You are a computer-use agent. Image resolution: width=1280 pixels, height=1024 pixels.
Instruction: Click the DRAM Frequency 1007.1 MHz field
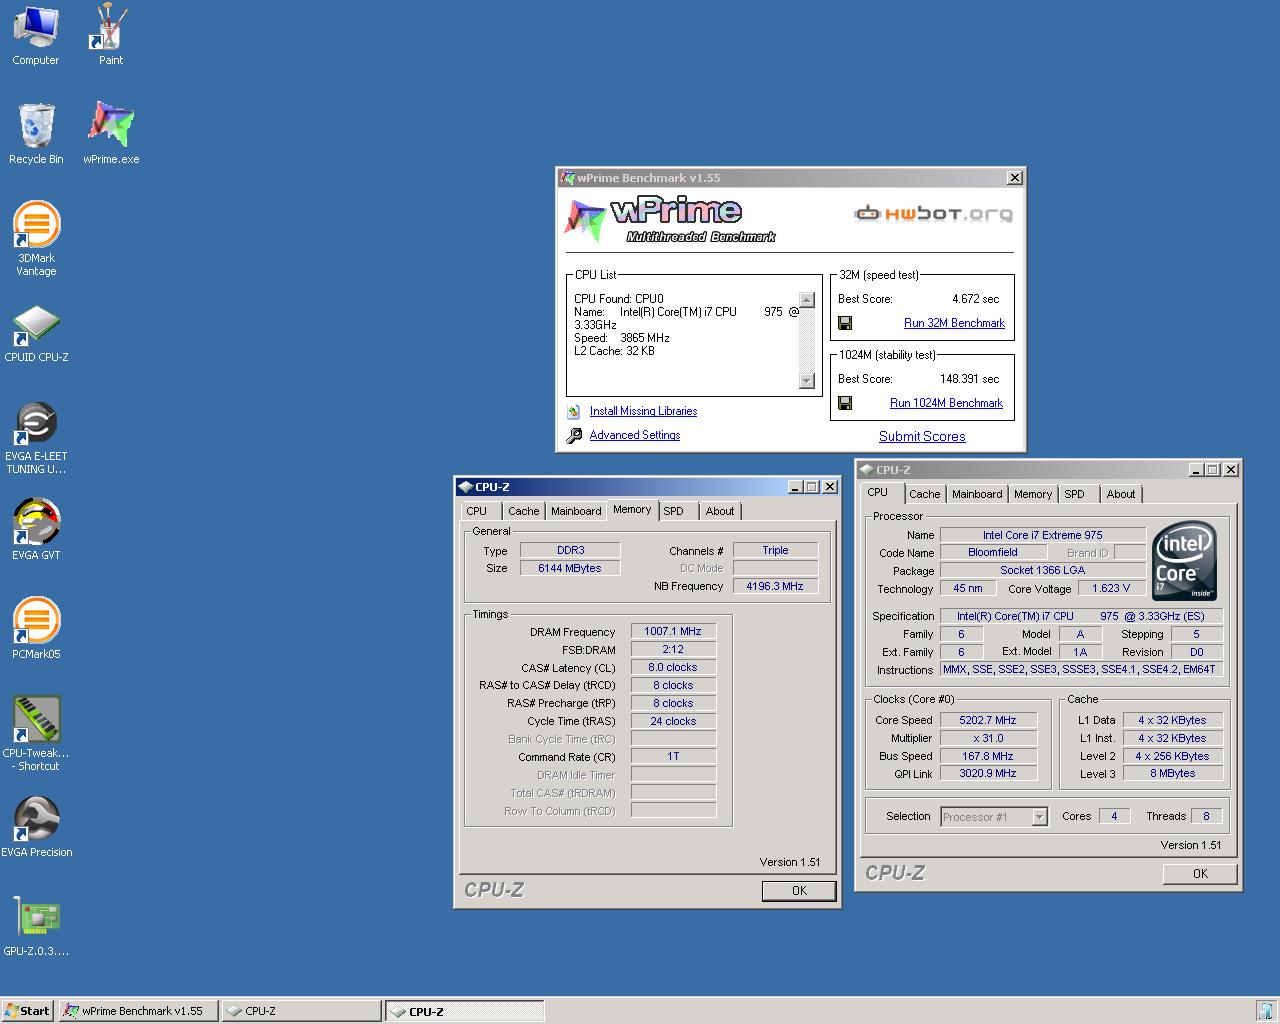coord(673,632)
